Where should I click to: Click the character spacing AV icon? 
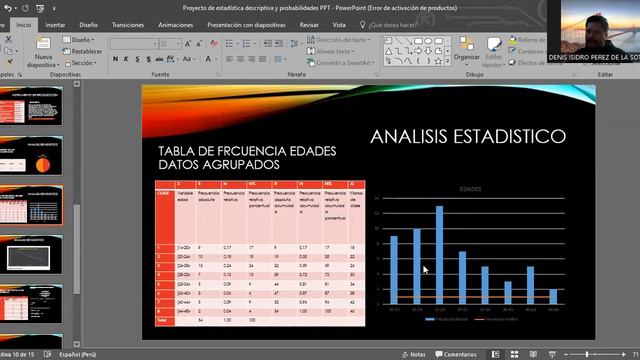[x=170, y=59]
